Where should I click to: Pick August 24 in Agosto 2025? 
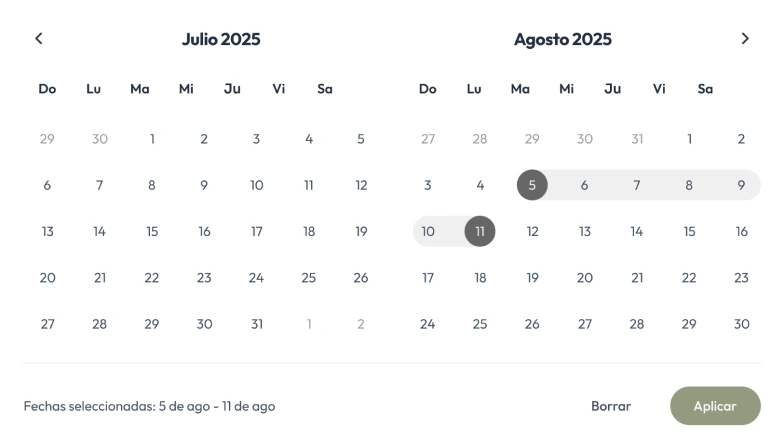tap(428, 324)
